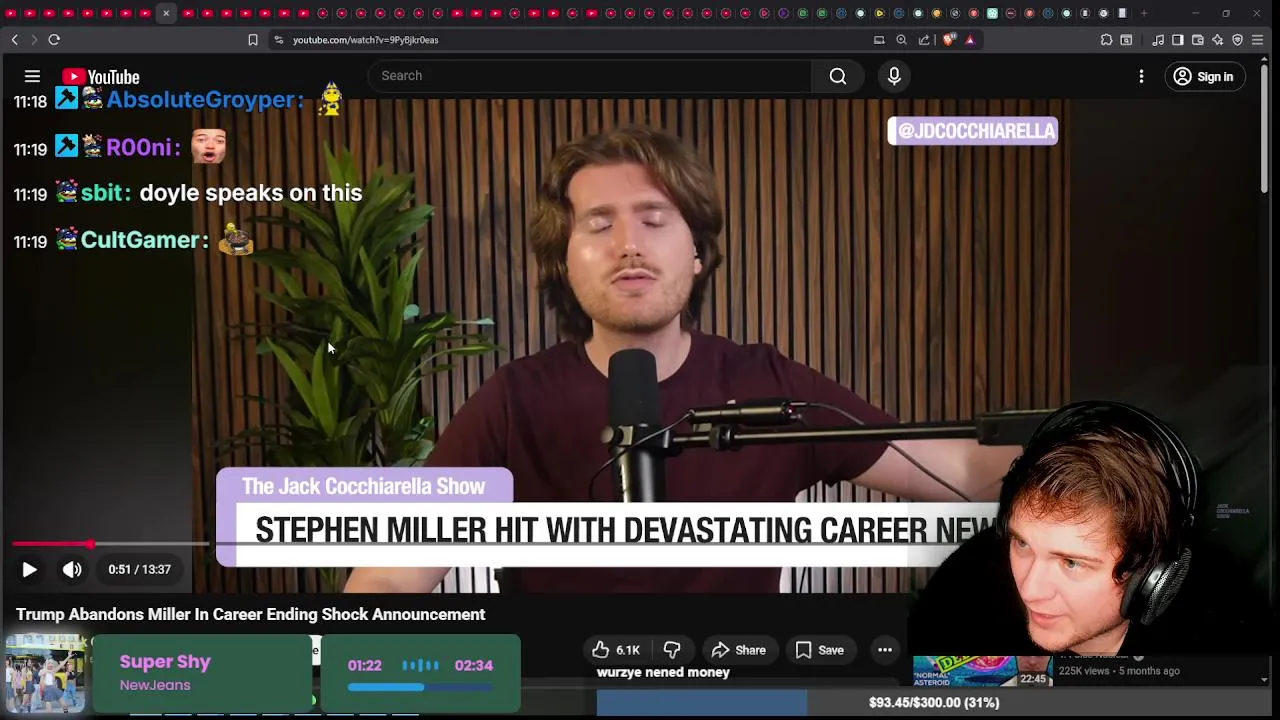Reload the current page
Screen dimensions: 1280x720
click(54, 40)
